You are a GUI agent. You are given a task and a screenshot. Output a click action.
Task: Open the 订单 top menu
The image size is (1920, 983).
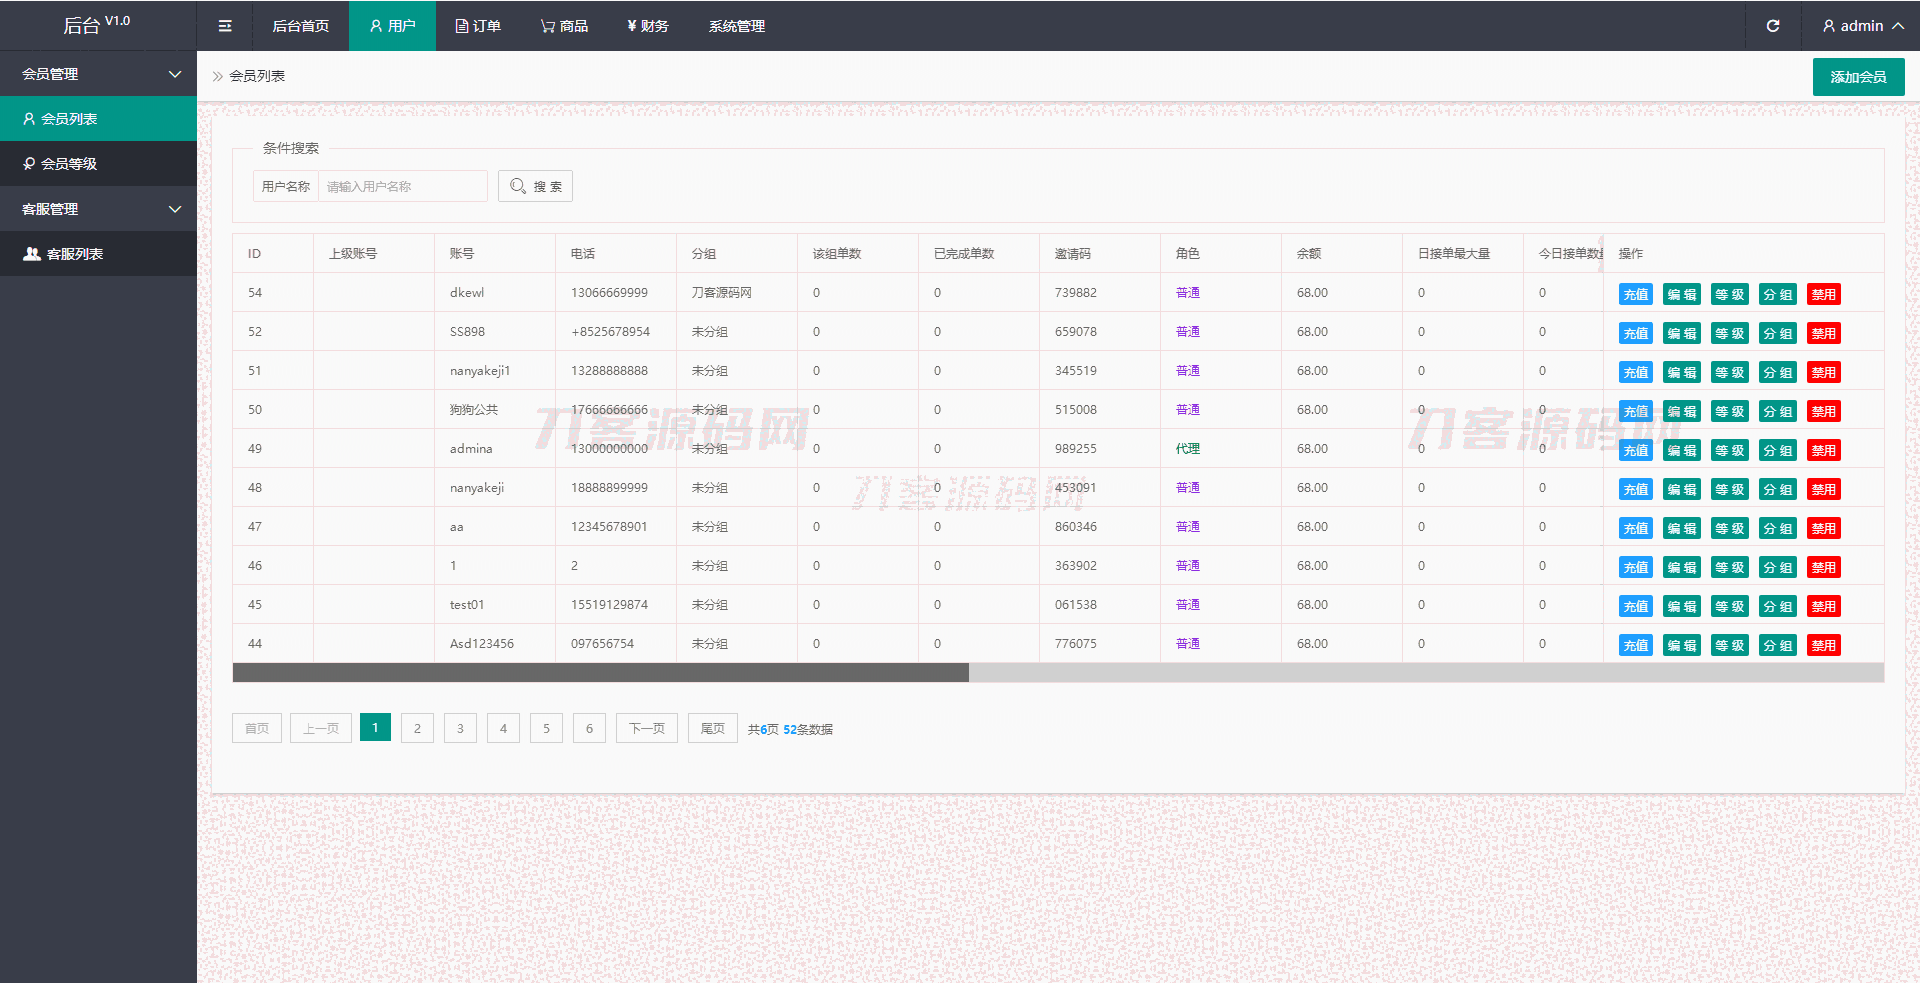pyautogui.click(x=478, y=26)
